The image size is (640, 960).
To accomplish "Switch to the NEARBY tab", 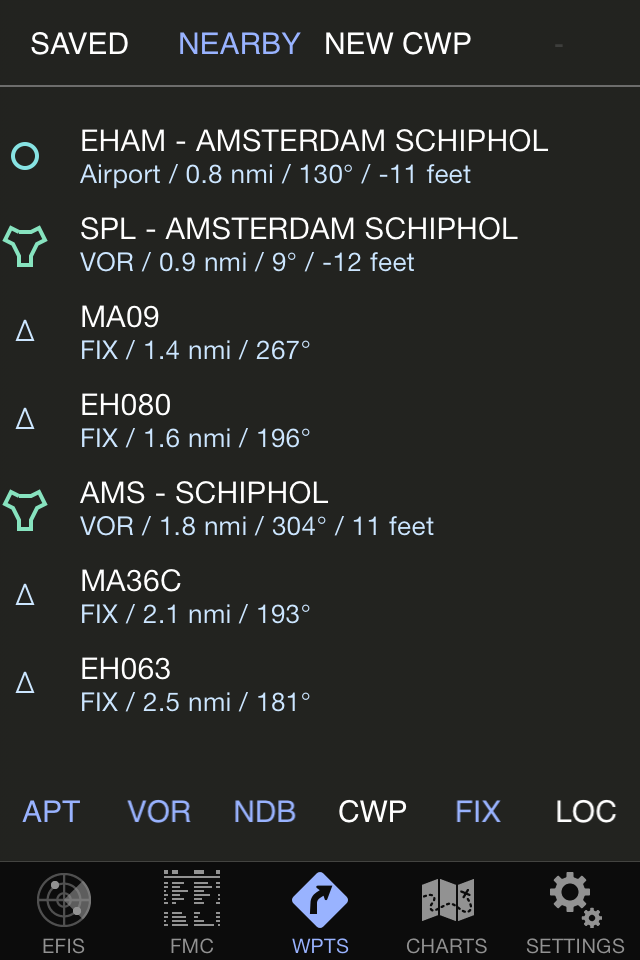I will pyautogui.click(x=239, y=44).
